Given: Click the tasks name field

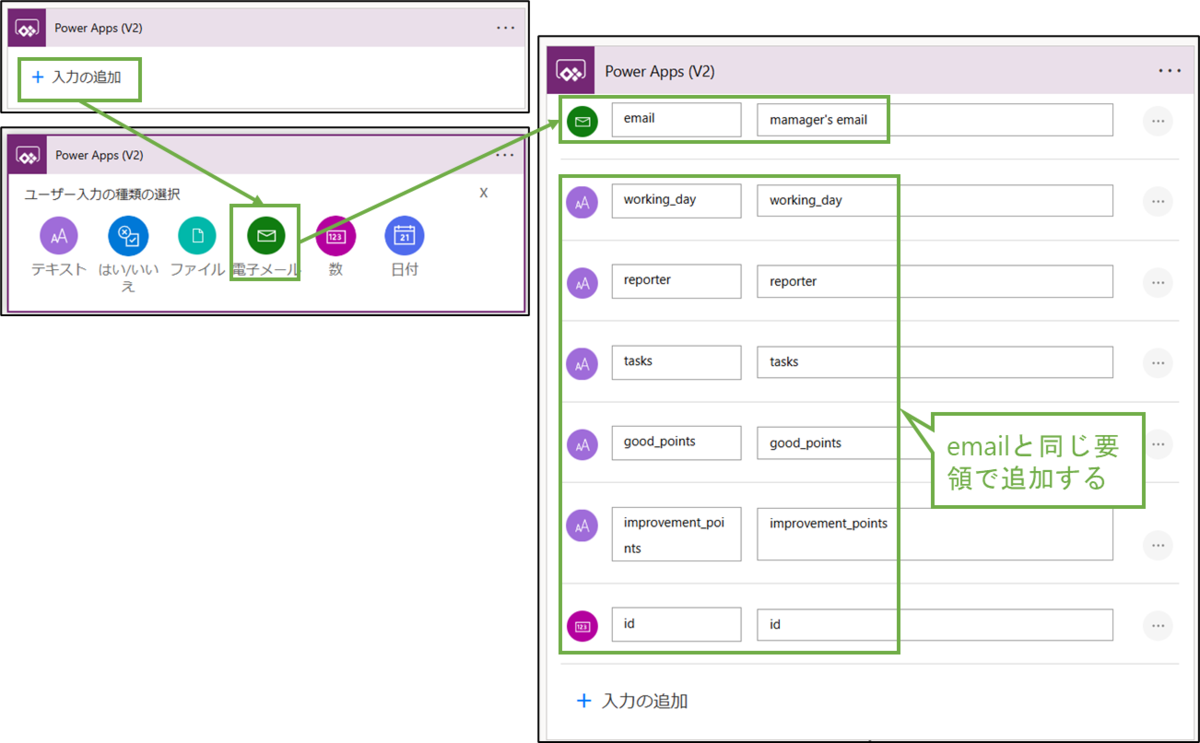Looking at the screenshot, I should pyautogui.click(x=677, y=362).
